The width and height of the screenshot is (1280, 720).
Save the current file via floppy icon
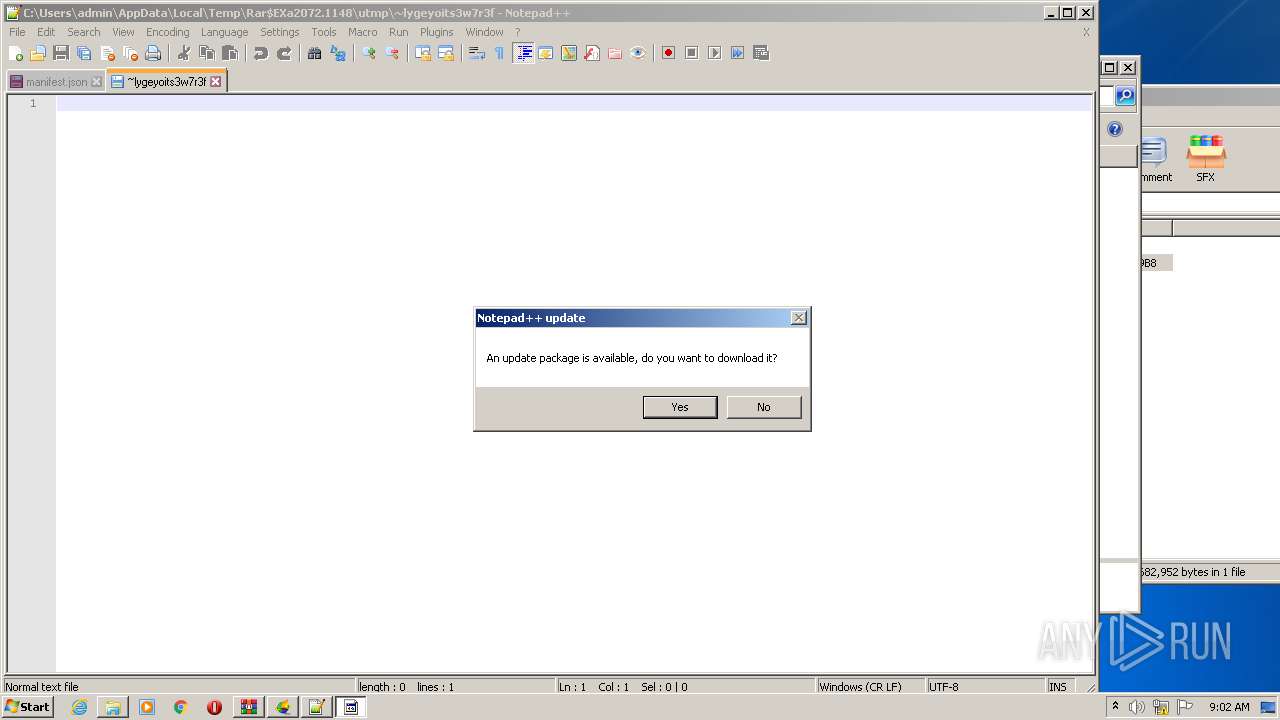click(61, 53)
